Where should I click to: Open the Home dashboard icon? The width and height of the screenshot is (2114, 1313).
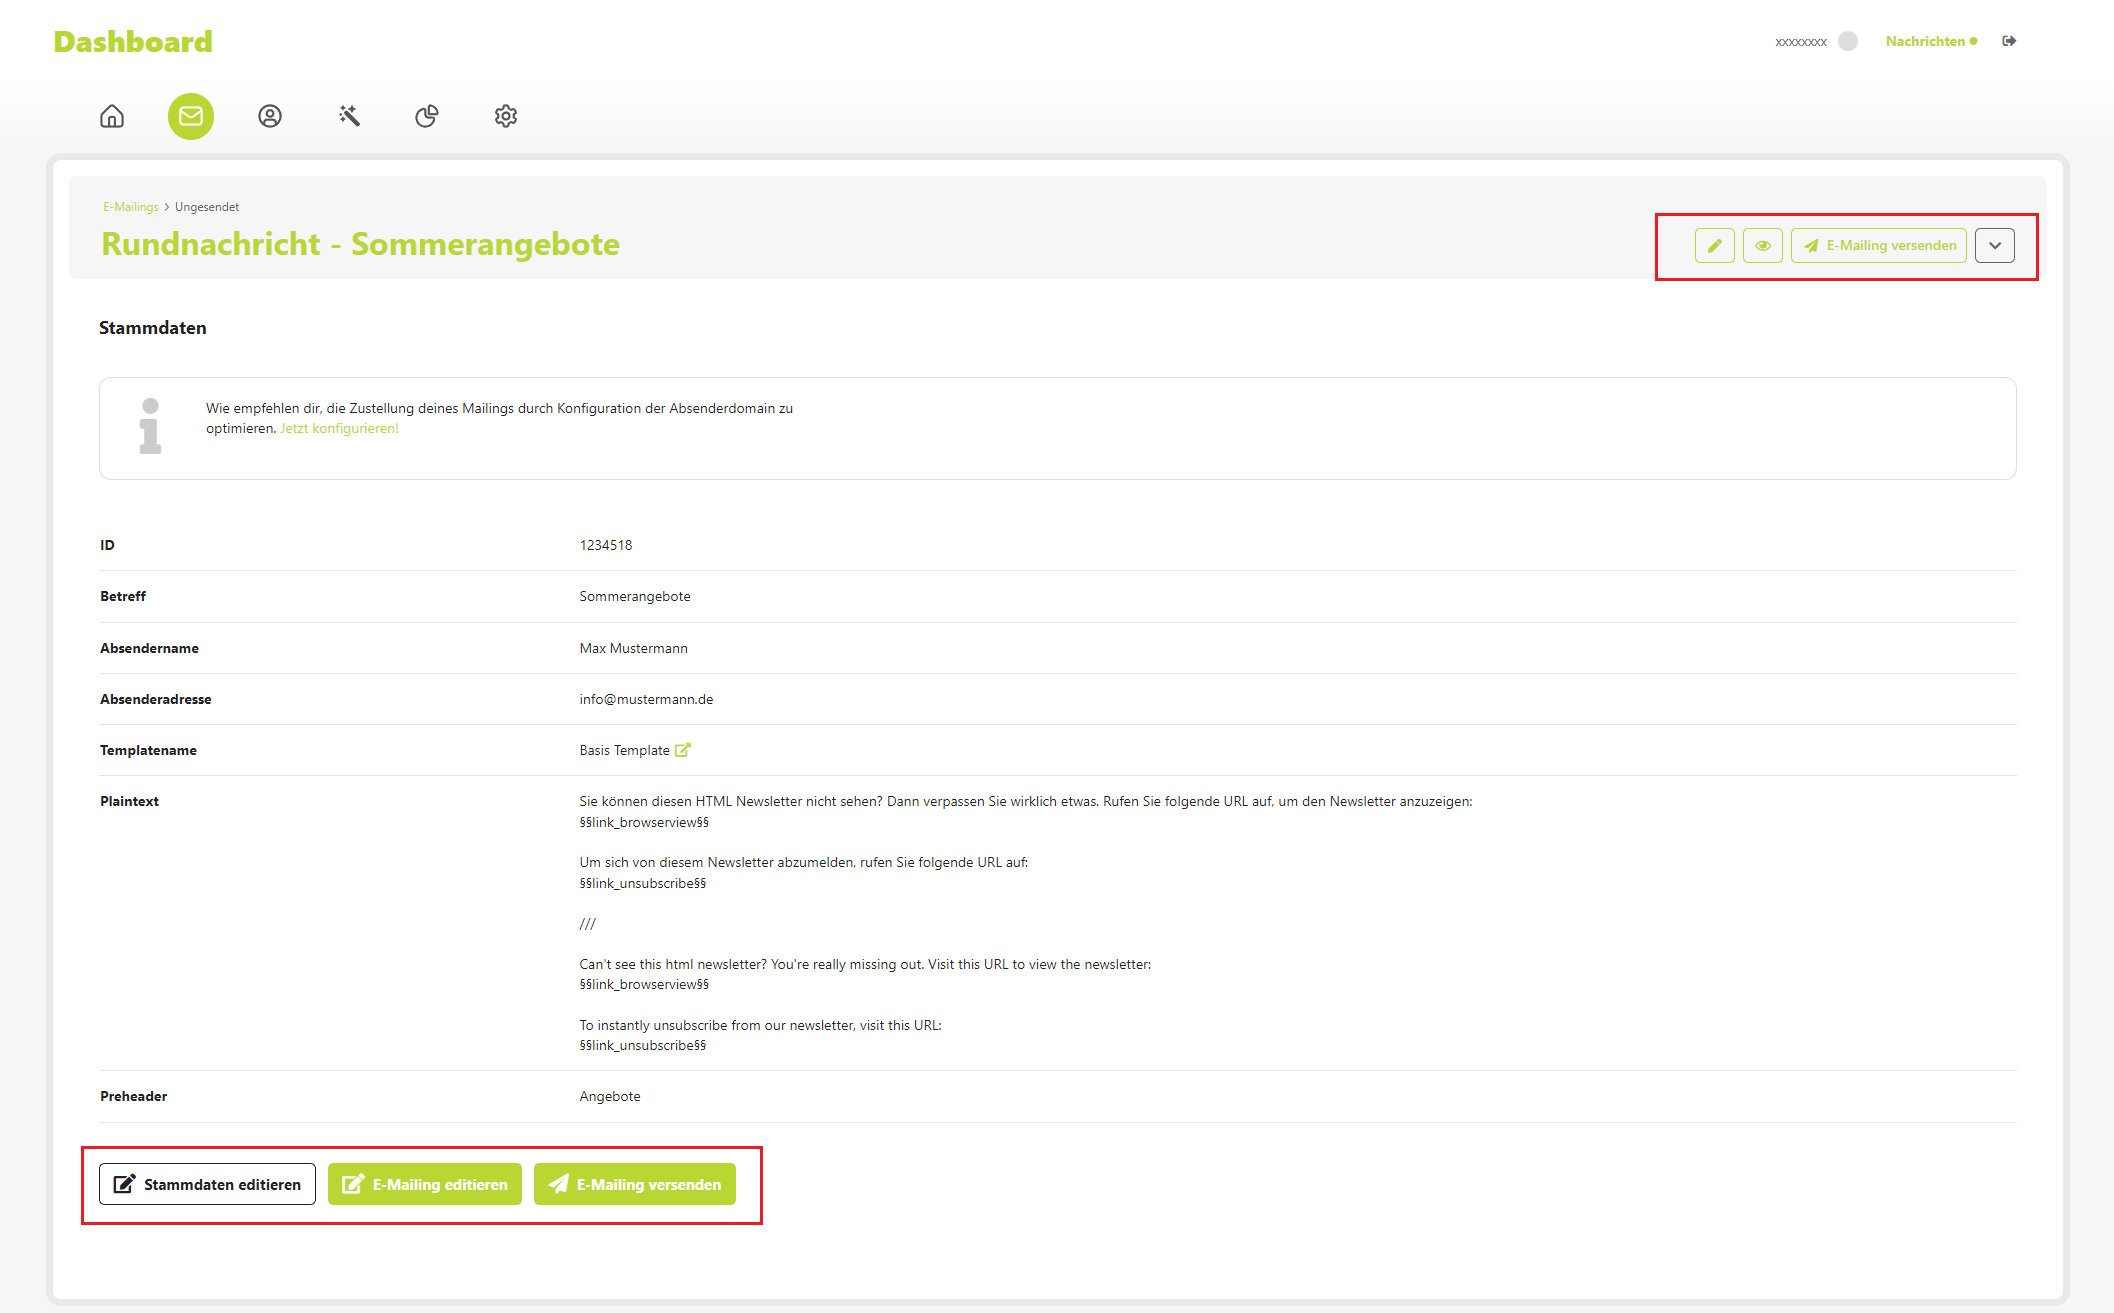(x=111, y=116)
